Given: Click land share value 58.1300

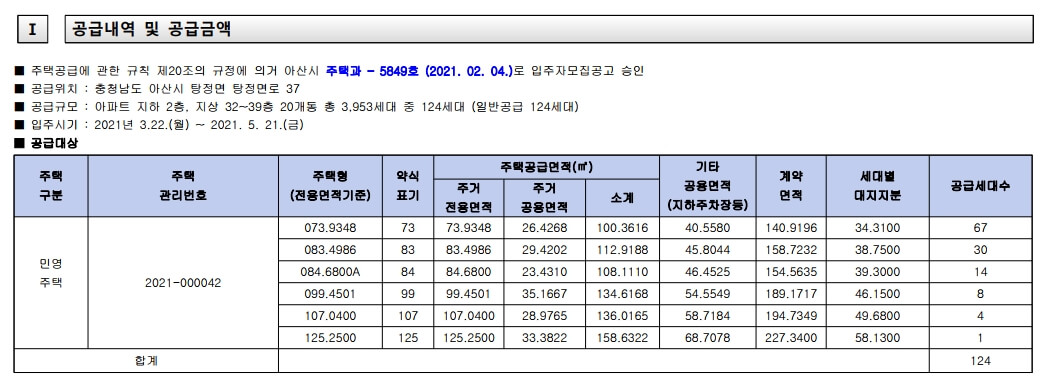Looking at the screenshot, I should (877, 338).
